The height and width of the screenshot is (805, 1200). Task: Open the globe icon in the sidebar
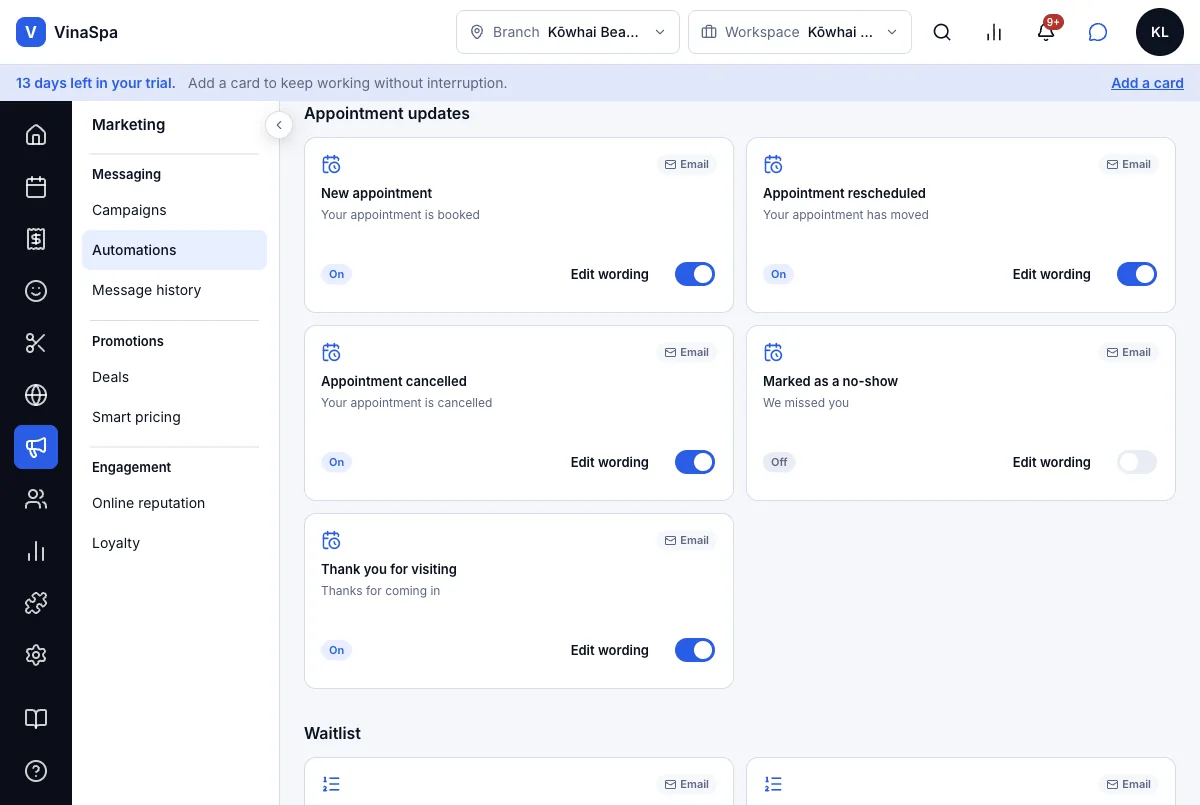point(36,395)
